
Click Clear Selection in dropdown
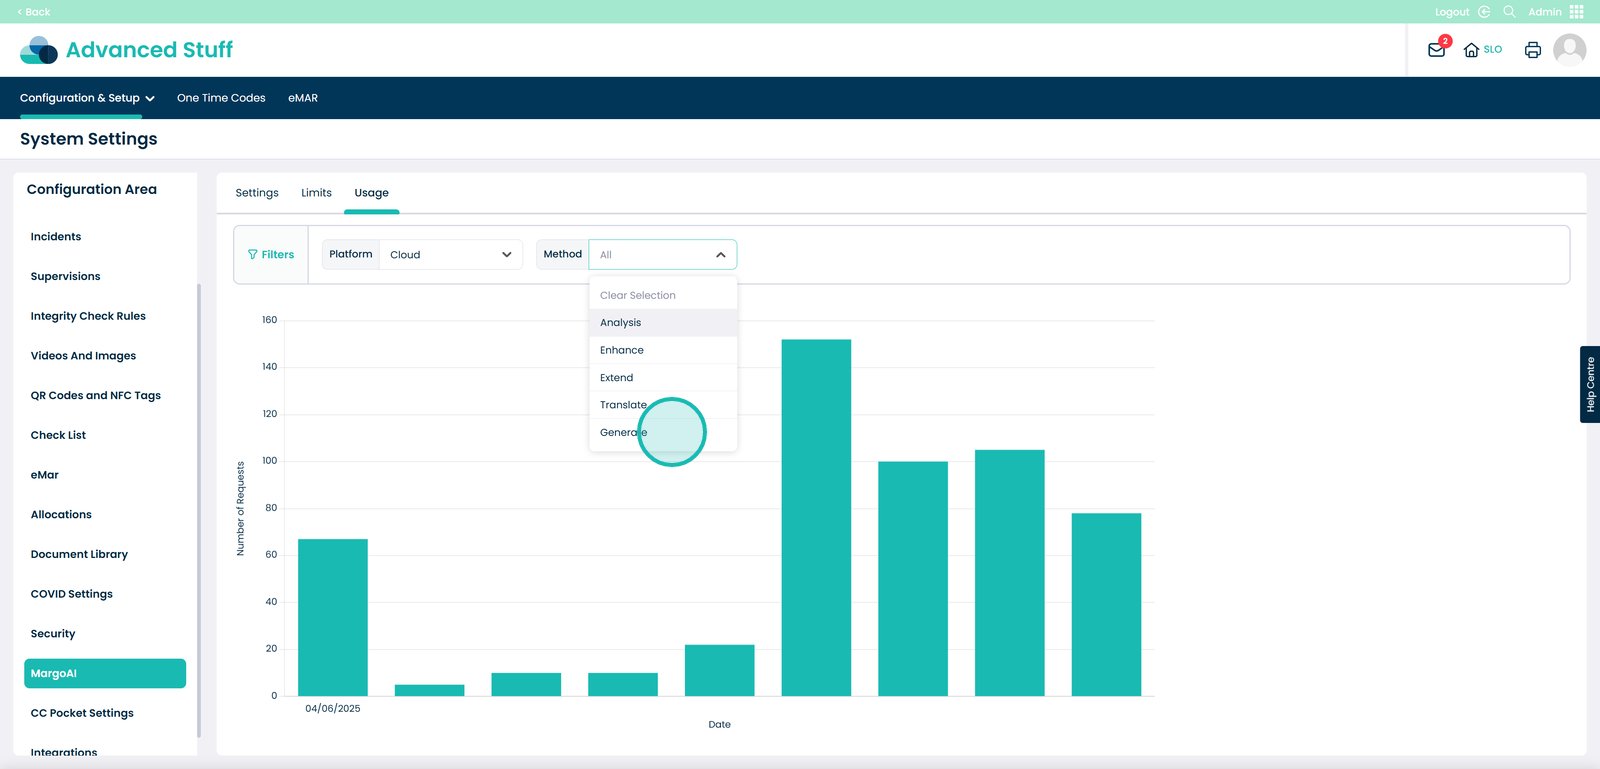point(638,296)
